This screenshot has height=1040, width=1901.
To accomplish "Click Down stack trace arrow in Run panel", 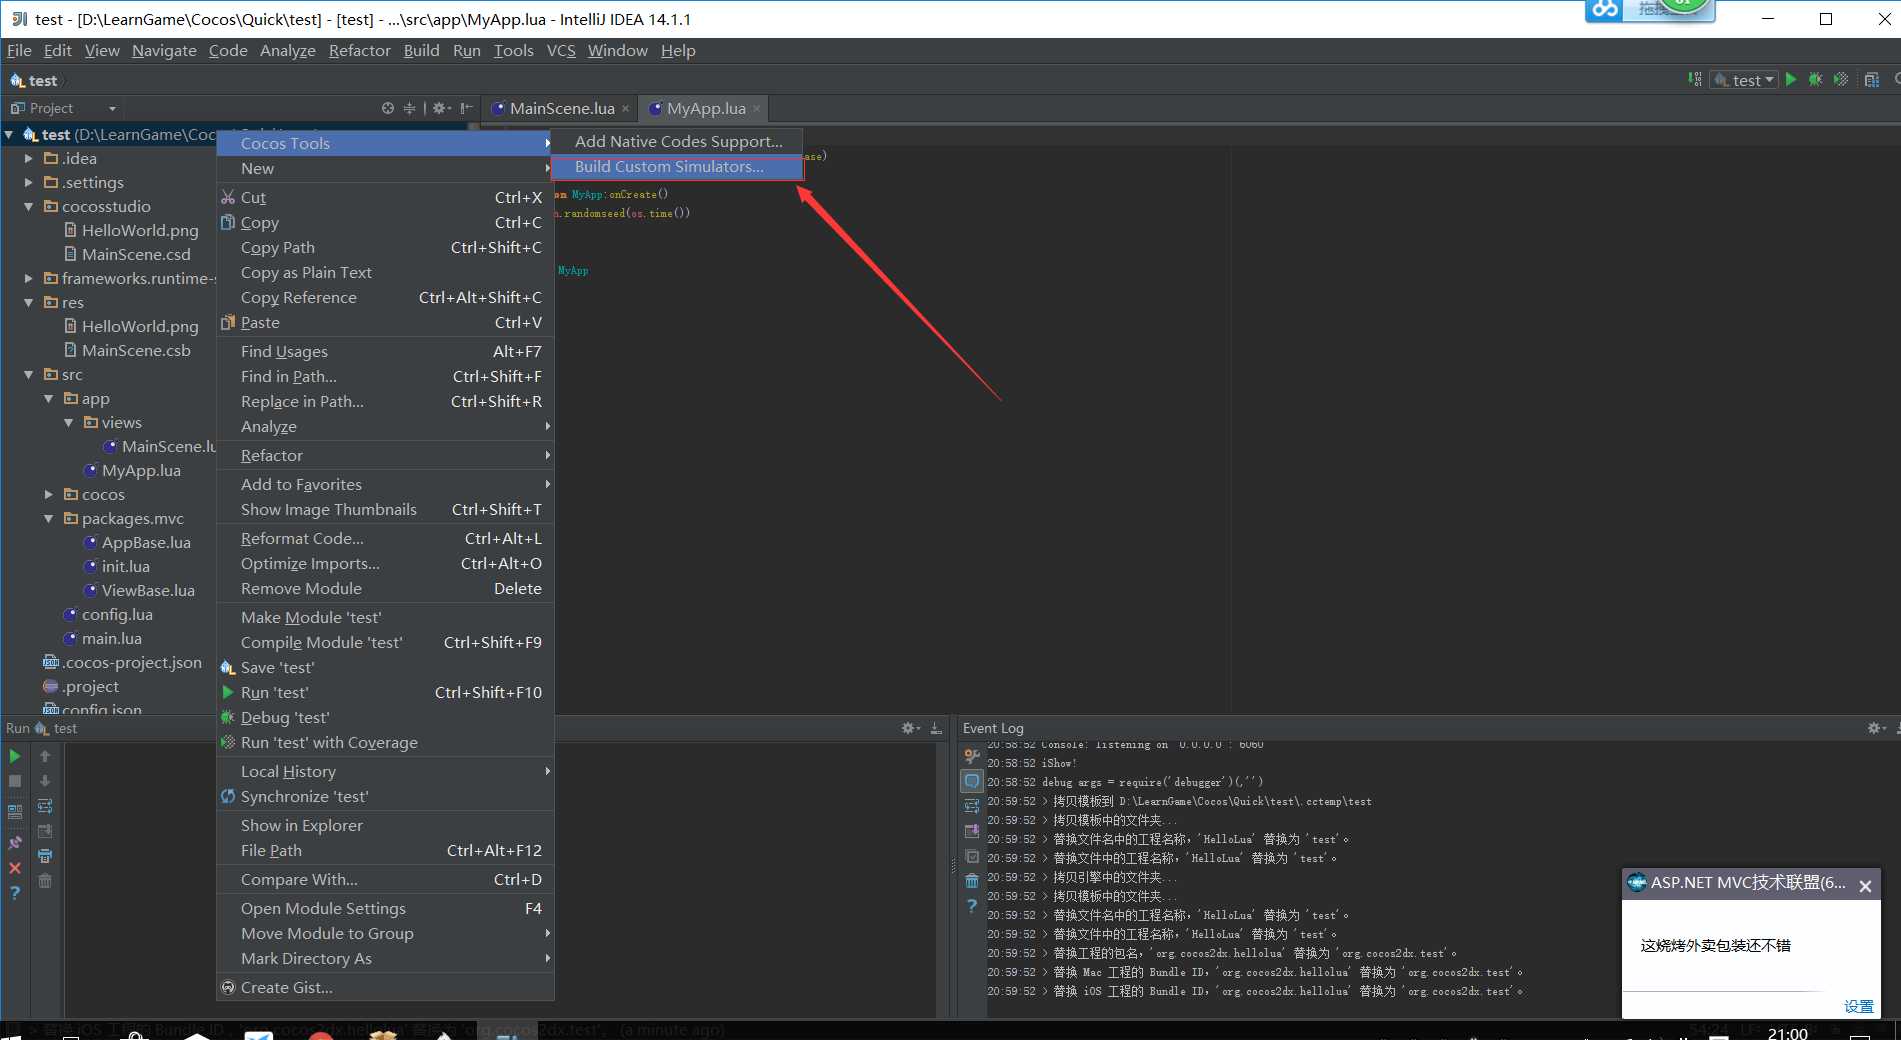I will (x=45, y=781).
